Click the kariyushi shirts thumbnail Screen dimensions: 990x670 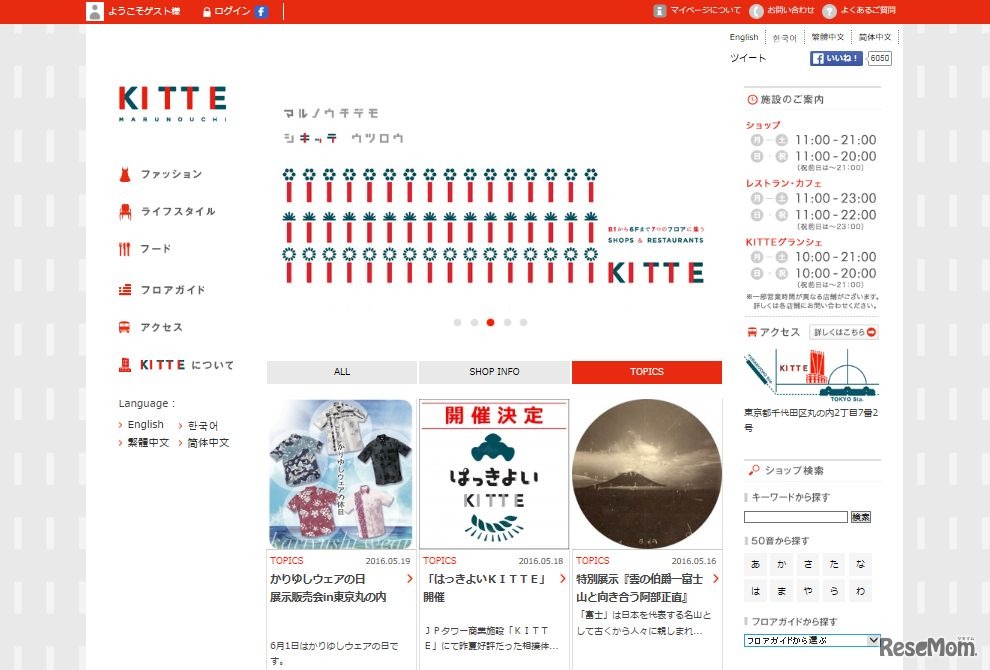[341, 474]
